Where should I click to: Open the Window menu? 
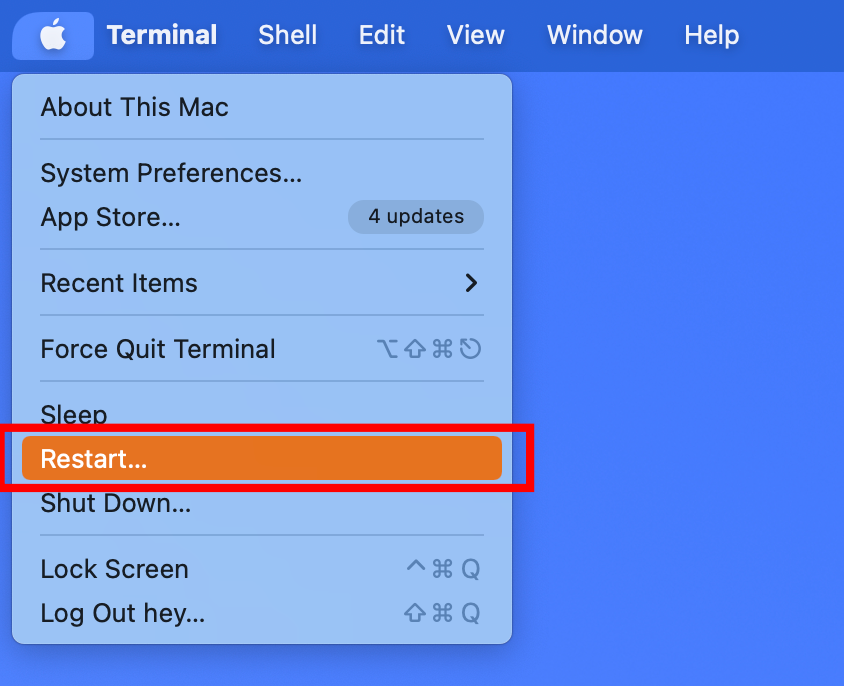coord(594,36)
